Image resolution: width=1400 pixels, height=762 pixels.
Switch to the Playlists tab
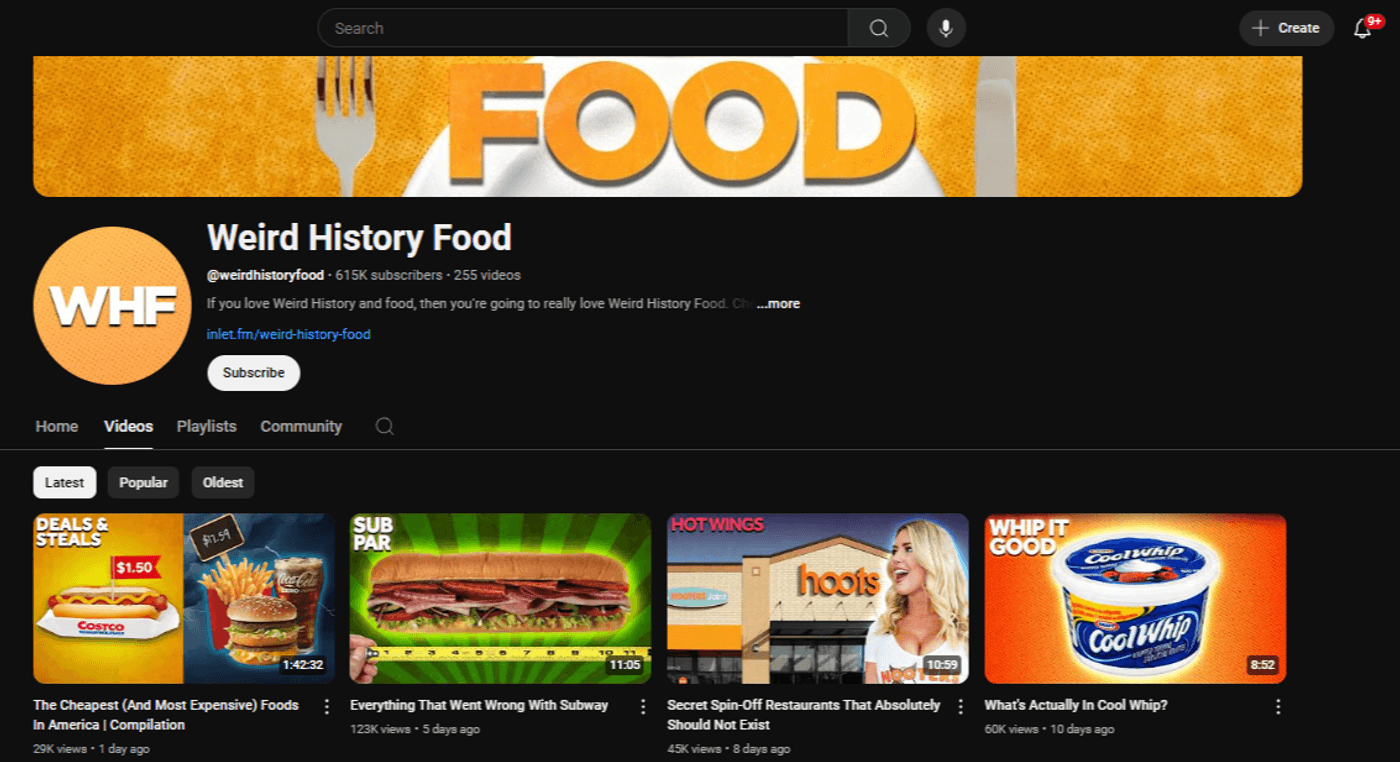pyautogui.click(x=206, y=426)
